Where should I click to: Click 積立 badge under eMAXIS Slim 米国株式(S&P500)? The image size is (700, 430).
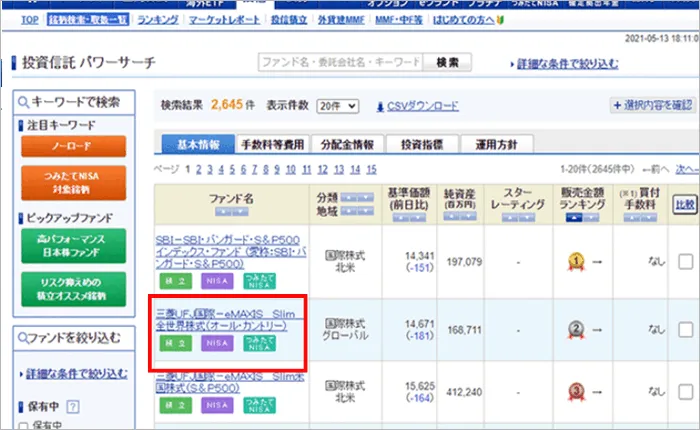click(x=176, y=405)
